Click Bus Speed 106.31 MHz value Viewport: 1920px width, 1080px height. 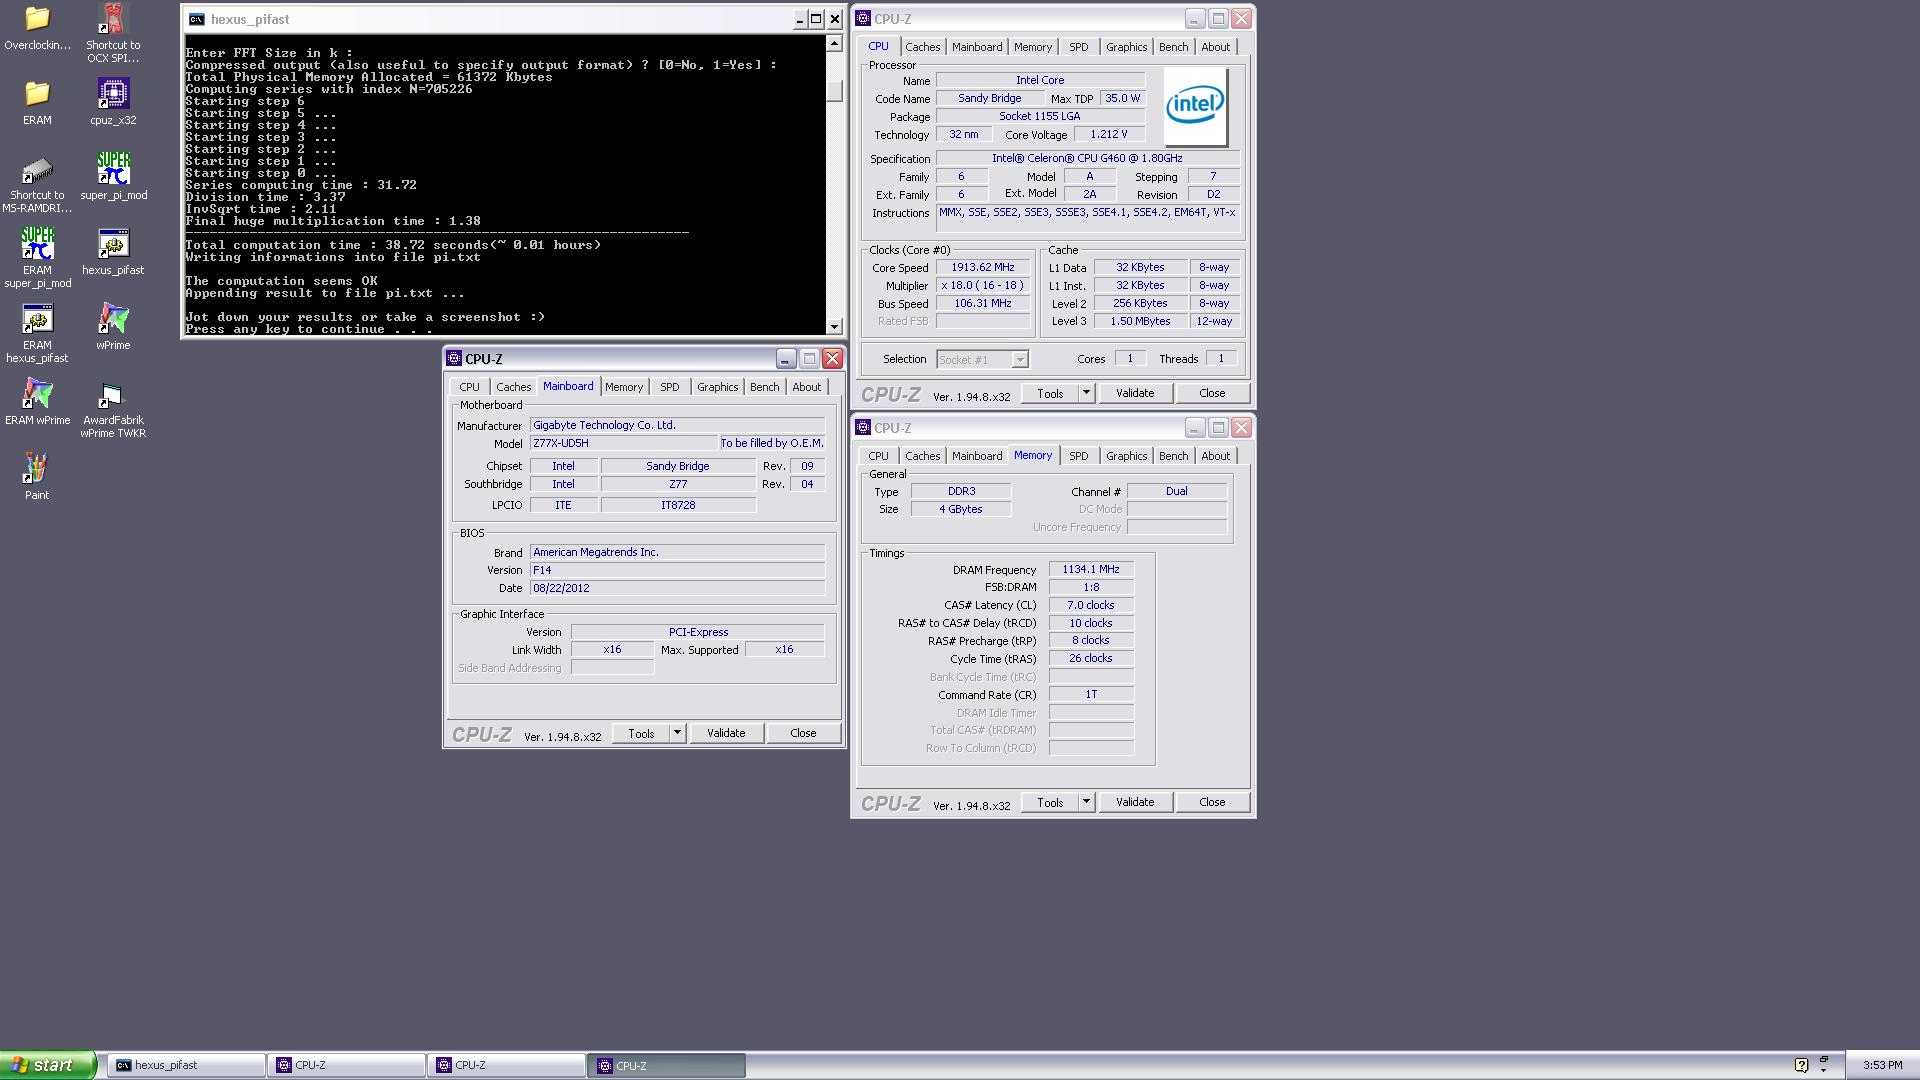point(983,304)
